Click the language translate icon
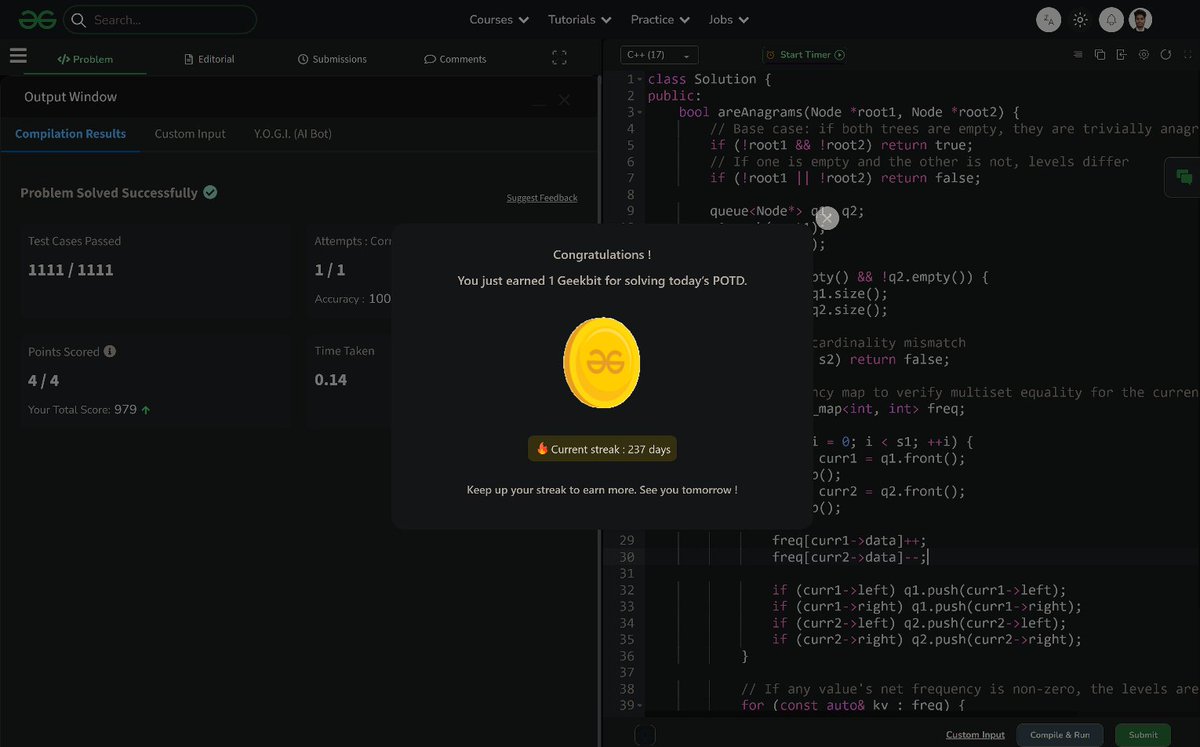The height and width of the screenshot is (747, 1200). point(1048,20)
